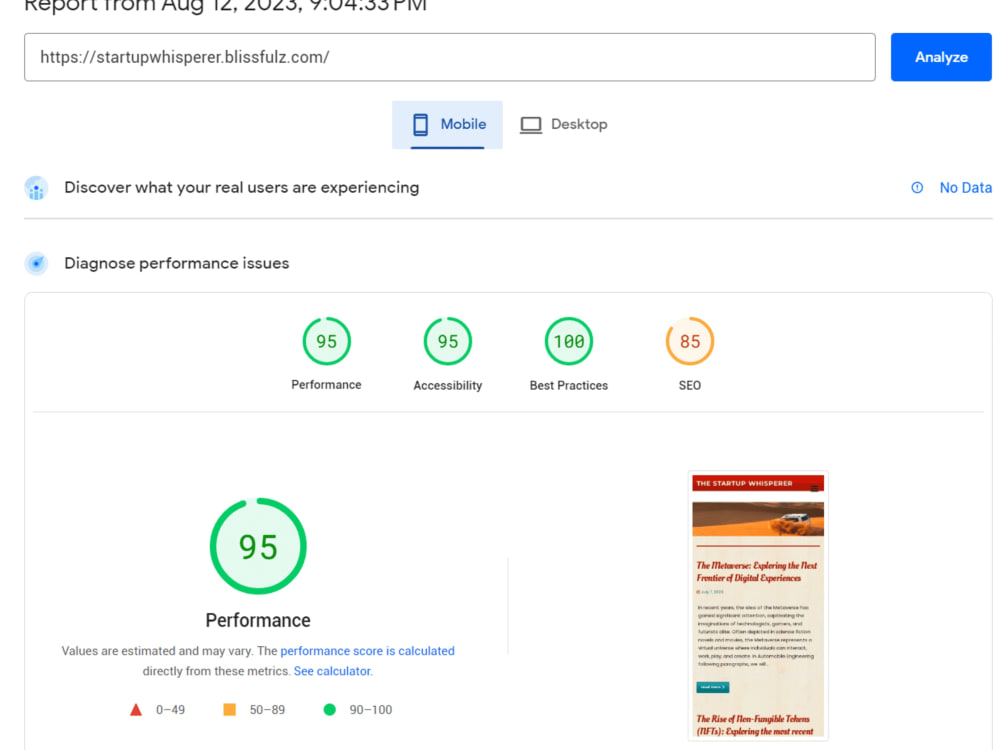
Task: Click the '0–49' legend text
Action: click(x=170, y=710)
